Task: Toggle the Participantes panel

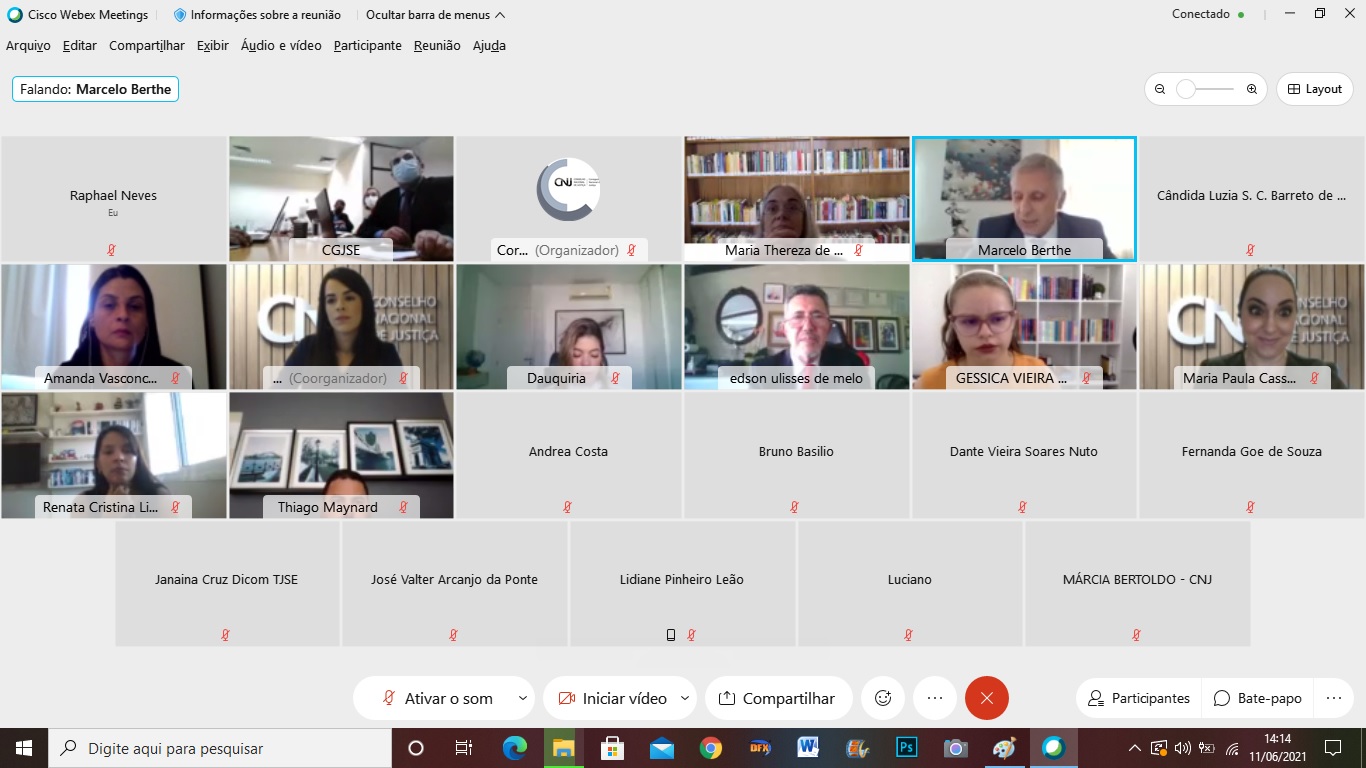Action: [x=1139, y=698]
